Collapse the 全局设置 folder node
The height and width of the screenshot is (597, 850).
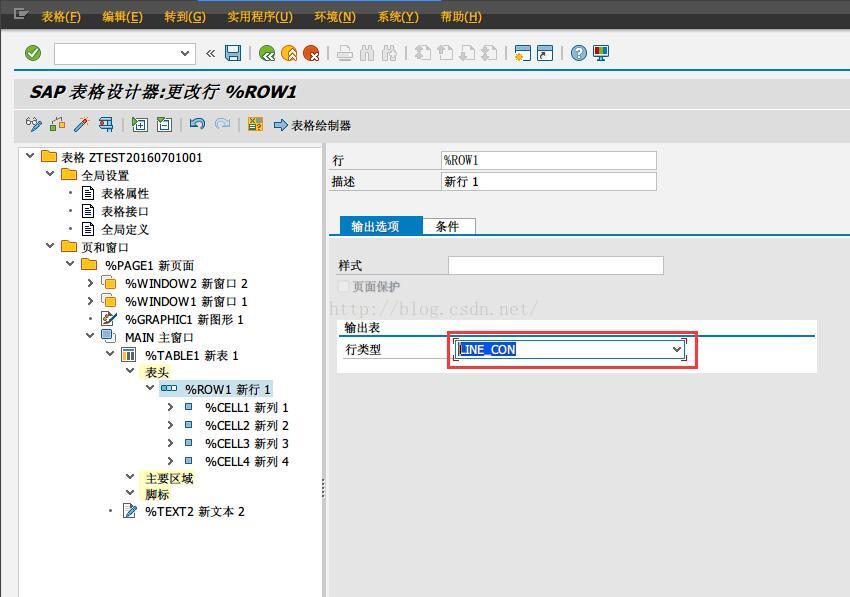click(x=50, y=174)
